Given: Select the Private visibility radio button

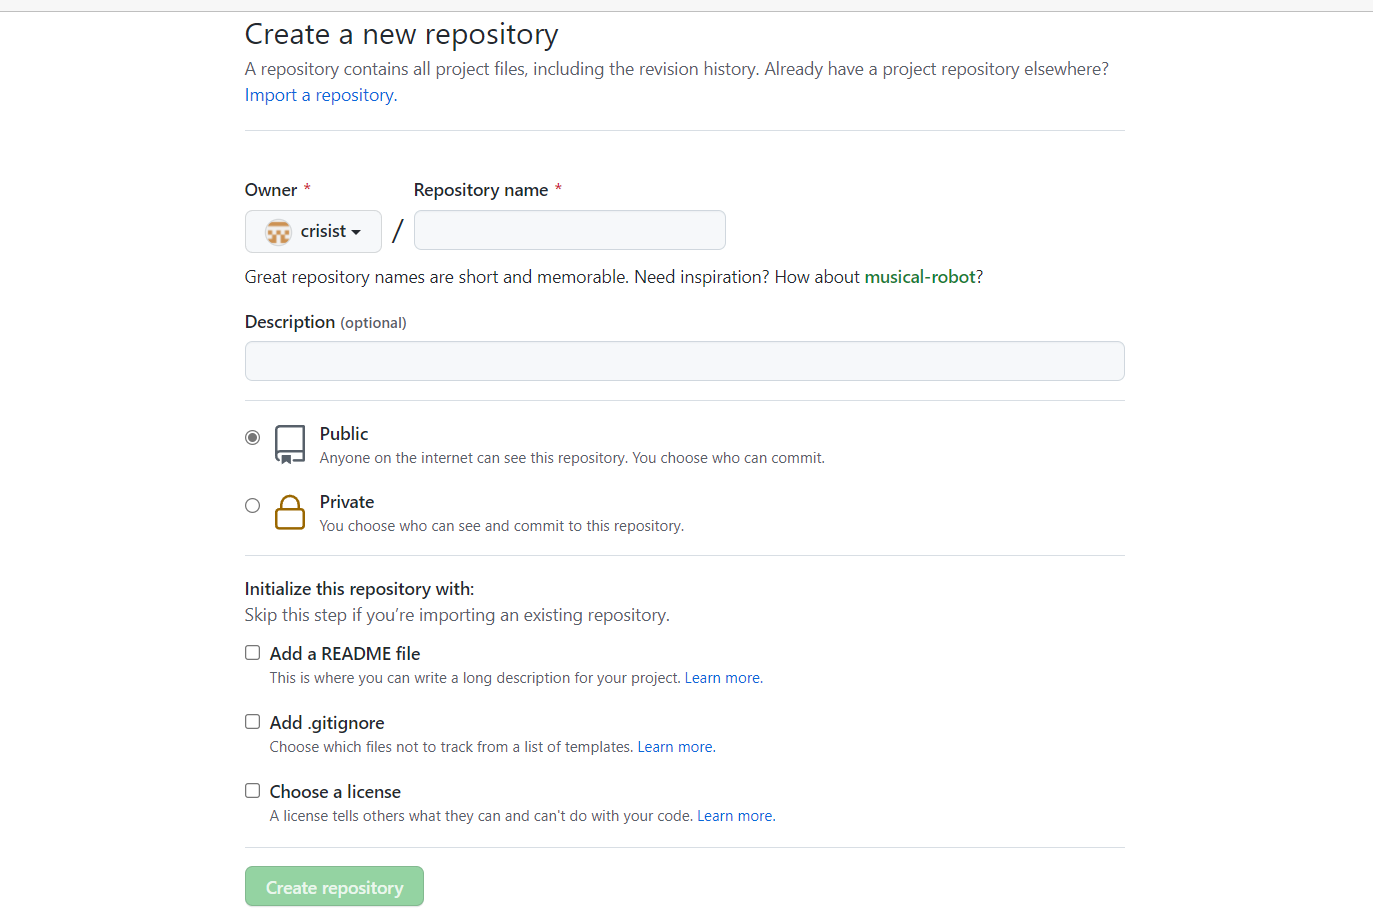Looking at the screenshot, I should tap(253, 506).
